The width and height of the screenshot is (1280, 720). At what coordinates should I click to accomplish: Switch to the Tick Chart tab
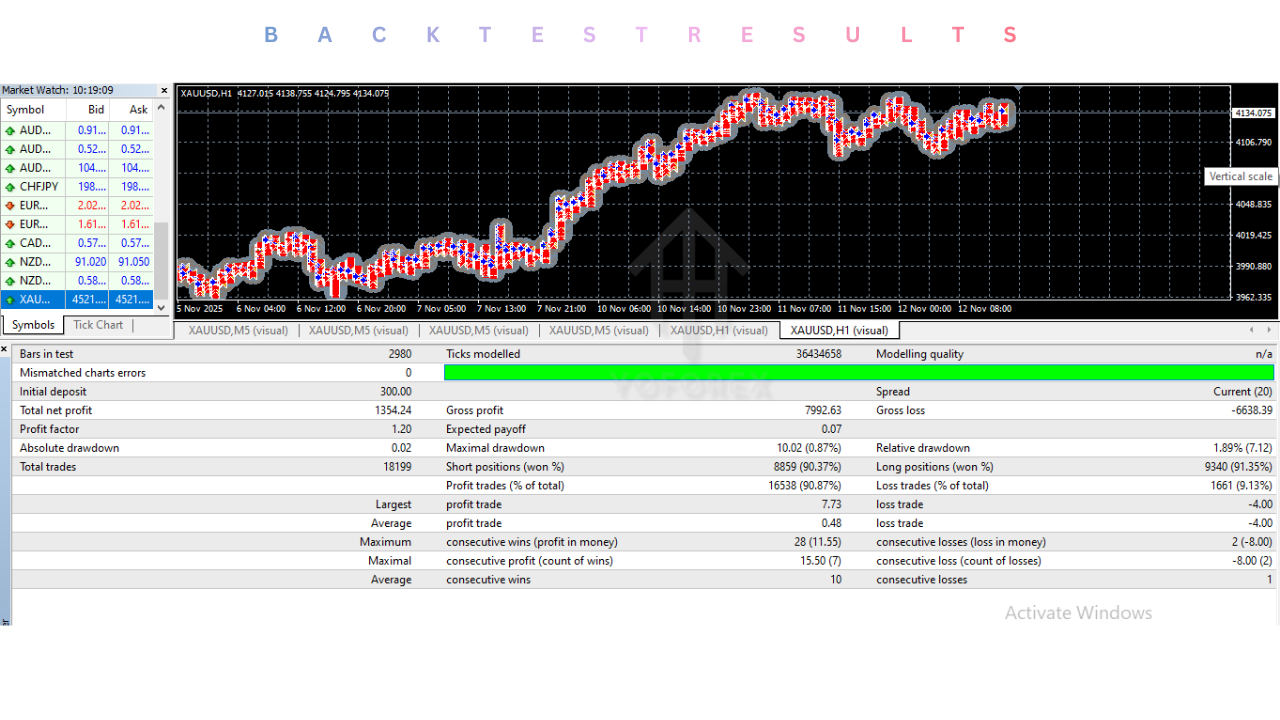pos(97,324)
